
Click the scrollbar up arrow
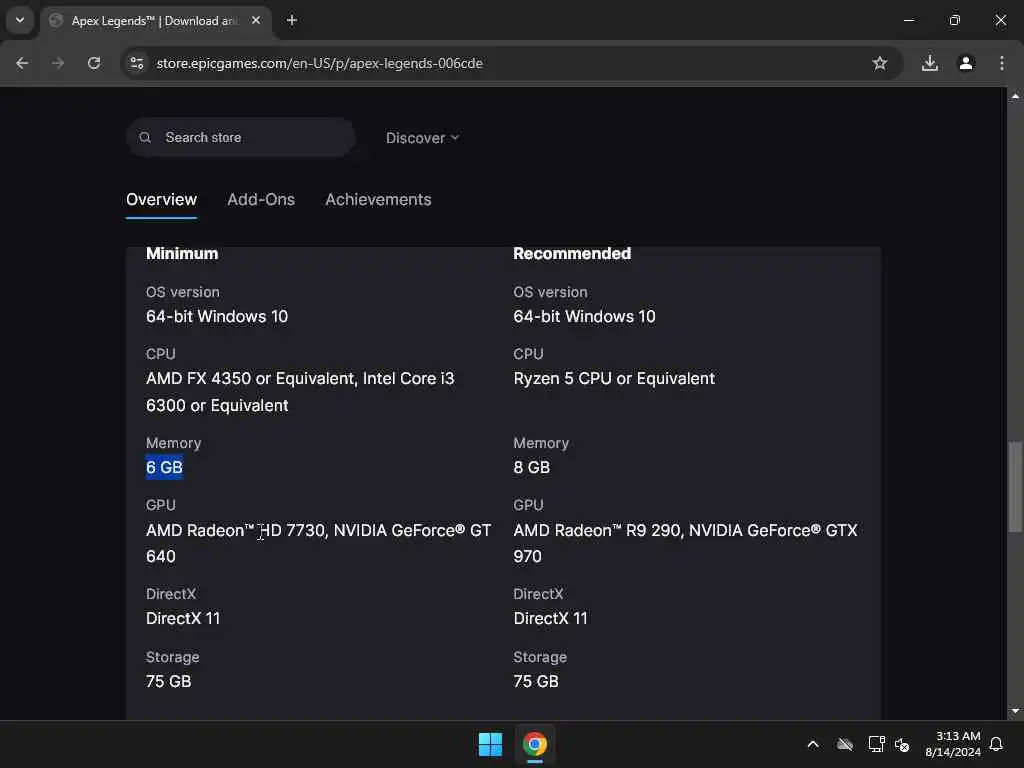(1015, 96)
